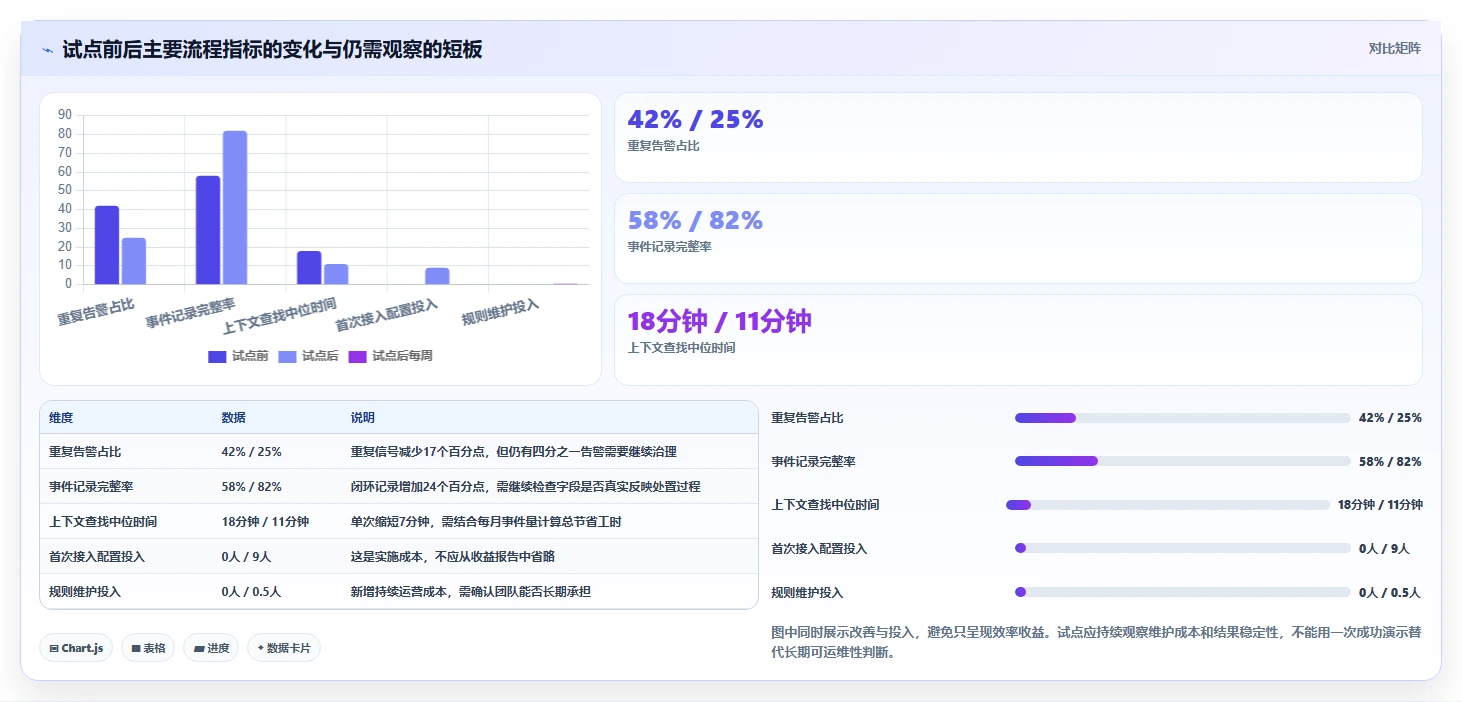The height and width of the screenshot is (702, 1462).
Task: Click the 上下文查找中位时间 progress bar
Action: [1168, 505]
